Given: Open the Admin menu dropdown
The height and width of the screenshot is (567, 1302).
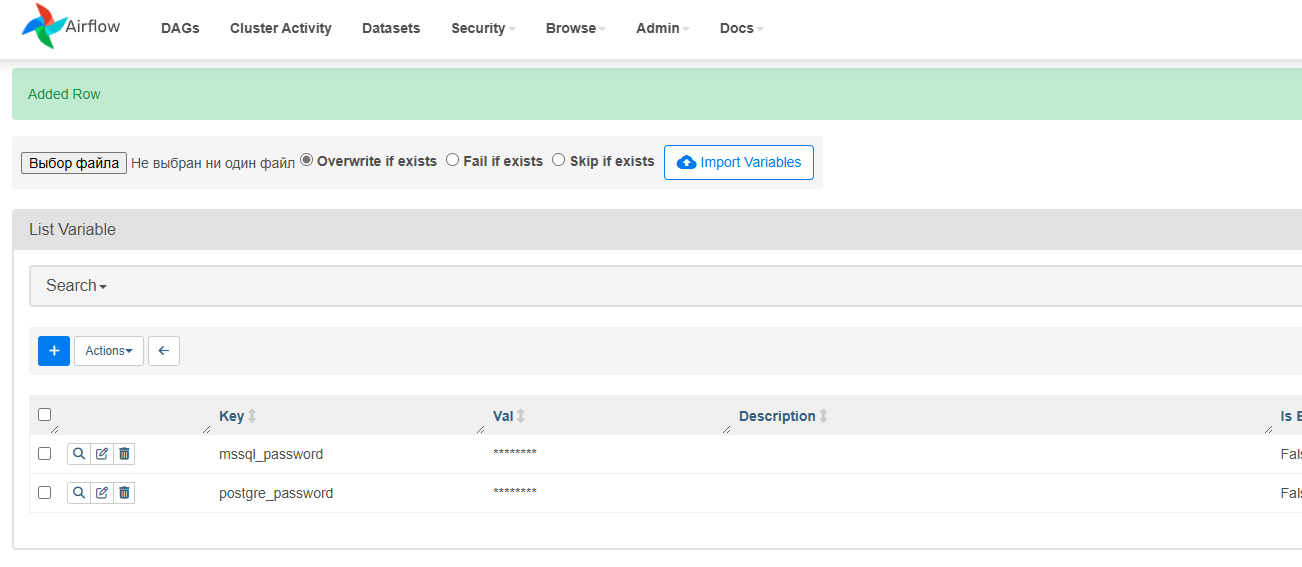Looking at the screenshot, I should 662,28.
